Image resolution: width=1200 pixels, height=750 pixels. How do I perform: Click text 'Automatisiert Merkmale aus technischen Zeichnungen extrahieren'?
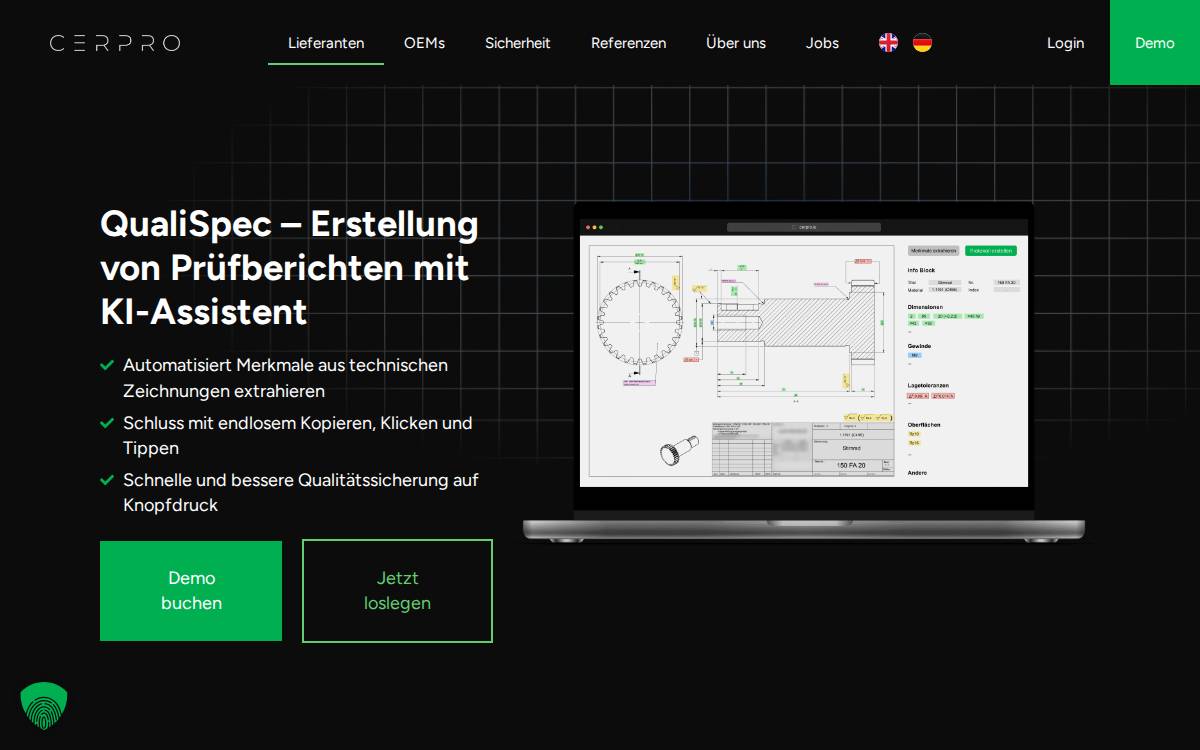point(285,378)
